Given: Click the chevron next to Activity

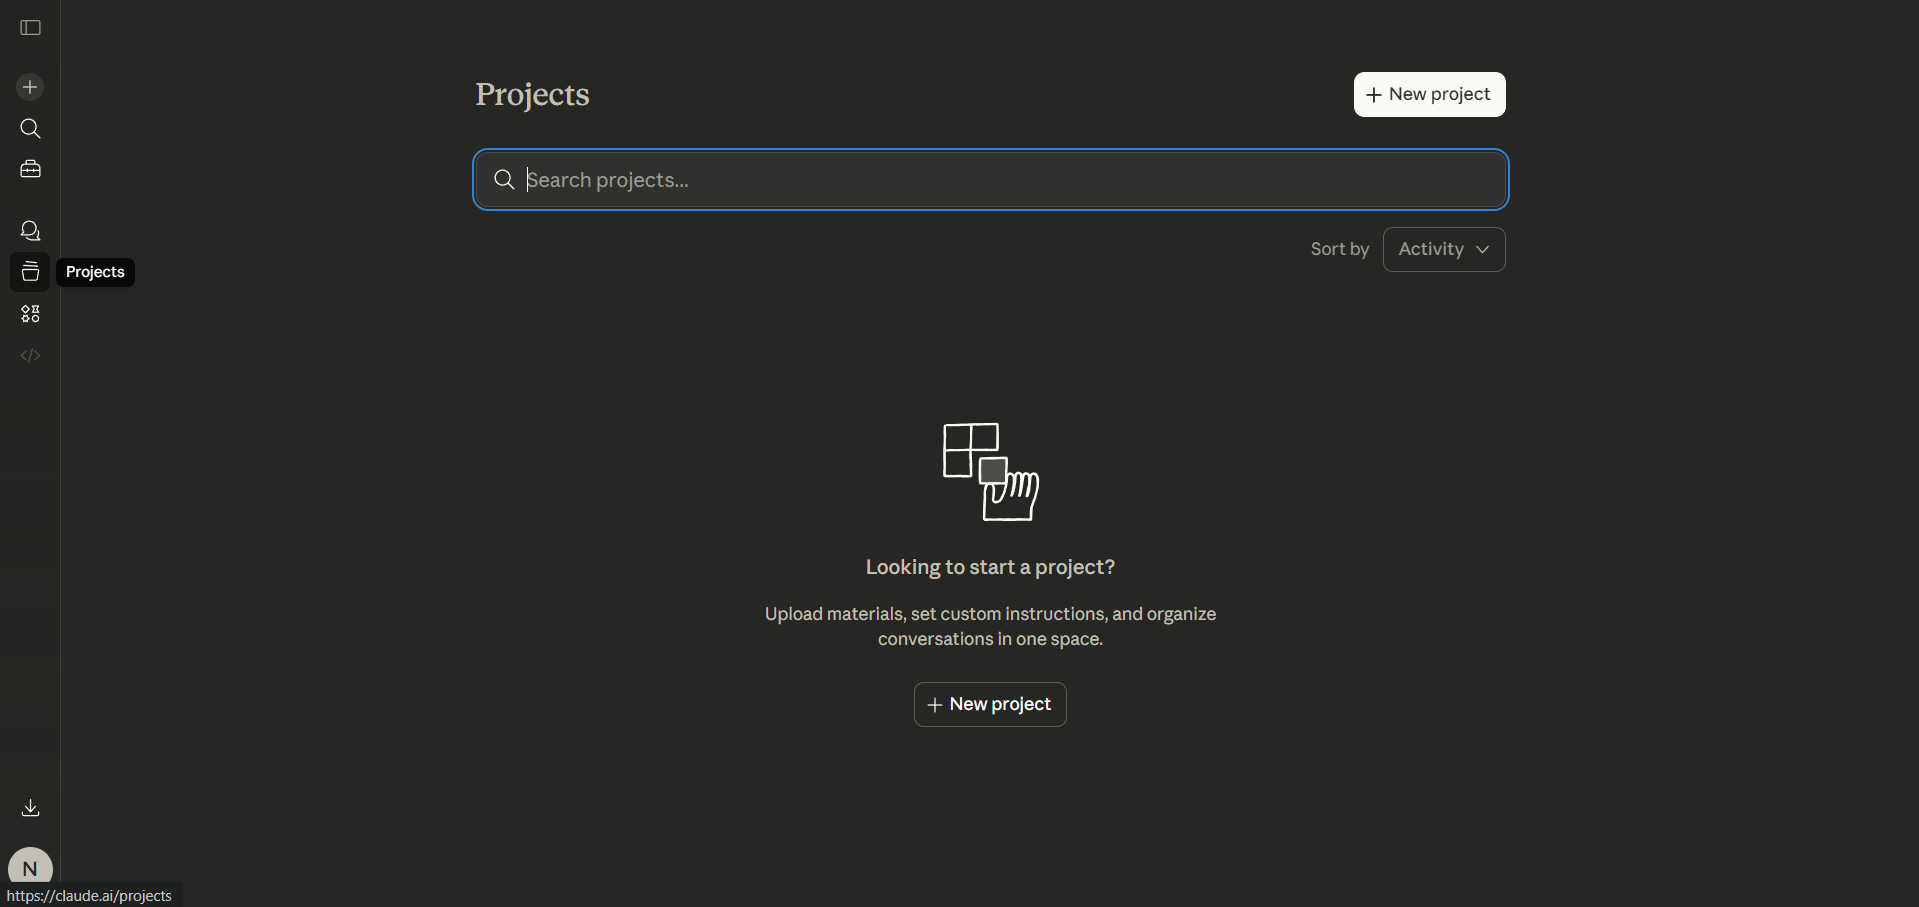Looking at the screenshot, I should [1483, 249].
